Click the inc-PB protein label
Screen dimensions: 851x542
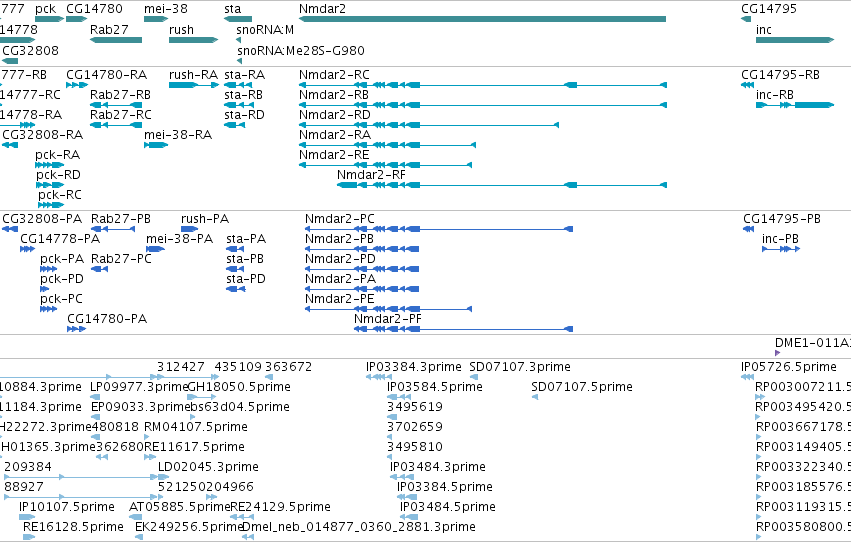coord(780,239)
